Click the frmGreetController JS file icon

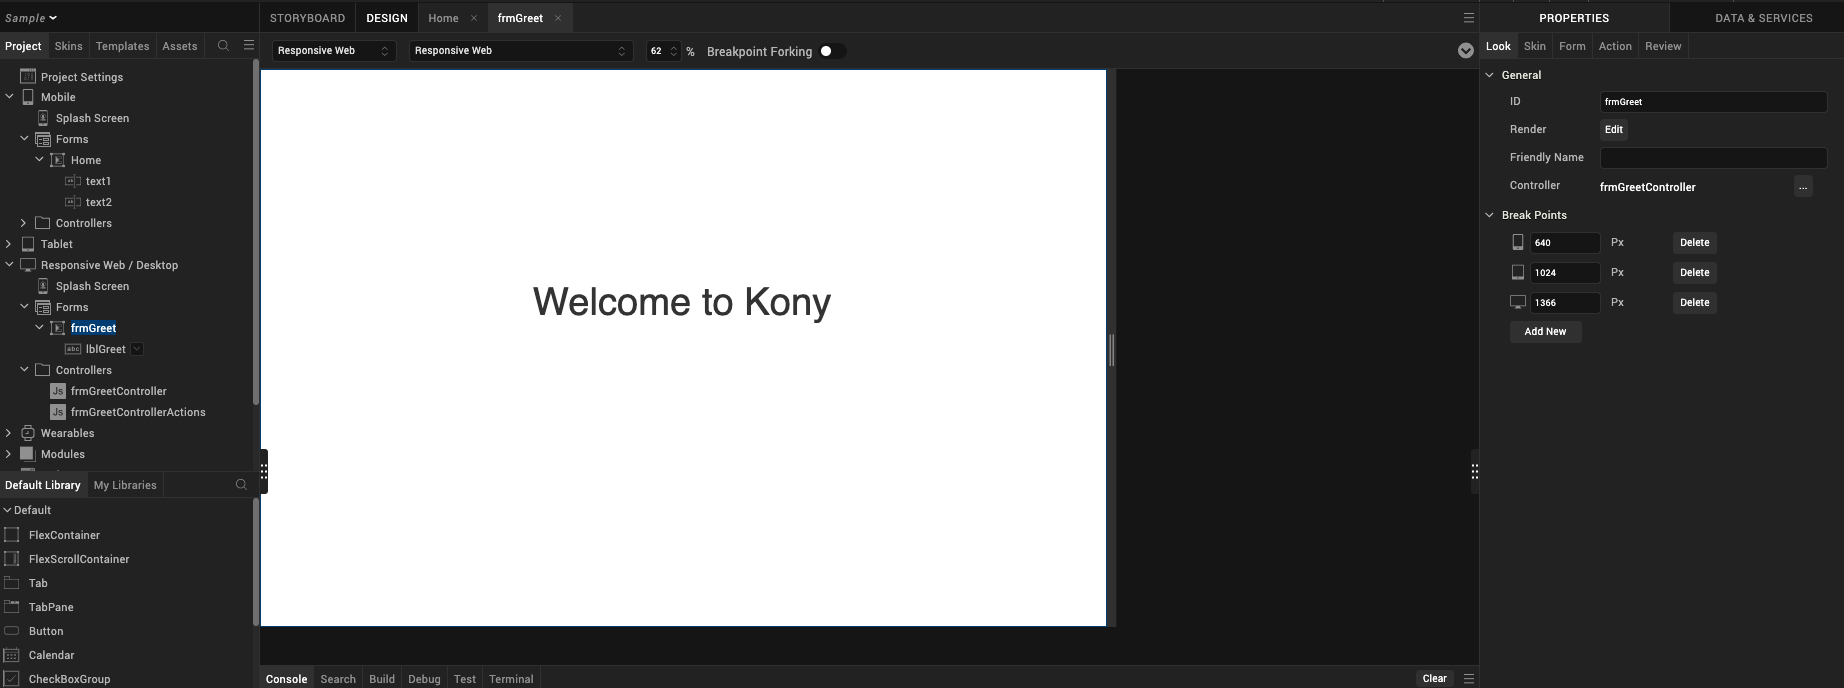(x=58, y=391)
